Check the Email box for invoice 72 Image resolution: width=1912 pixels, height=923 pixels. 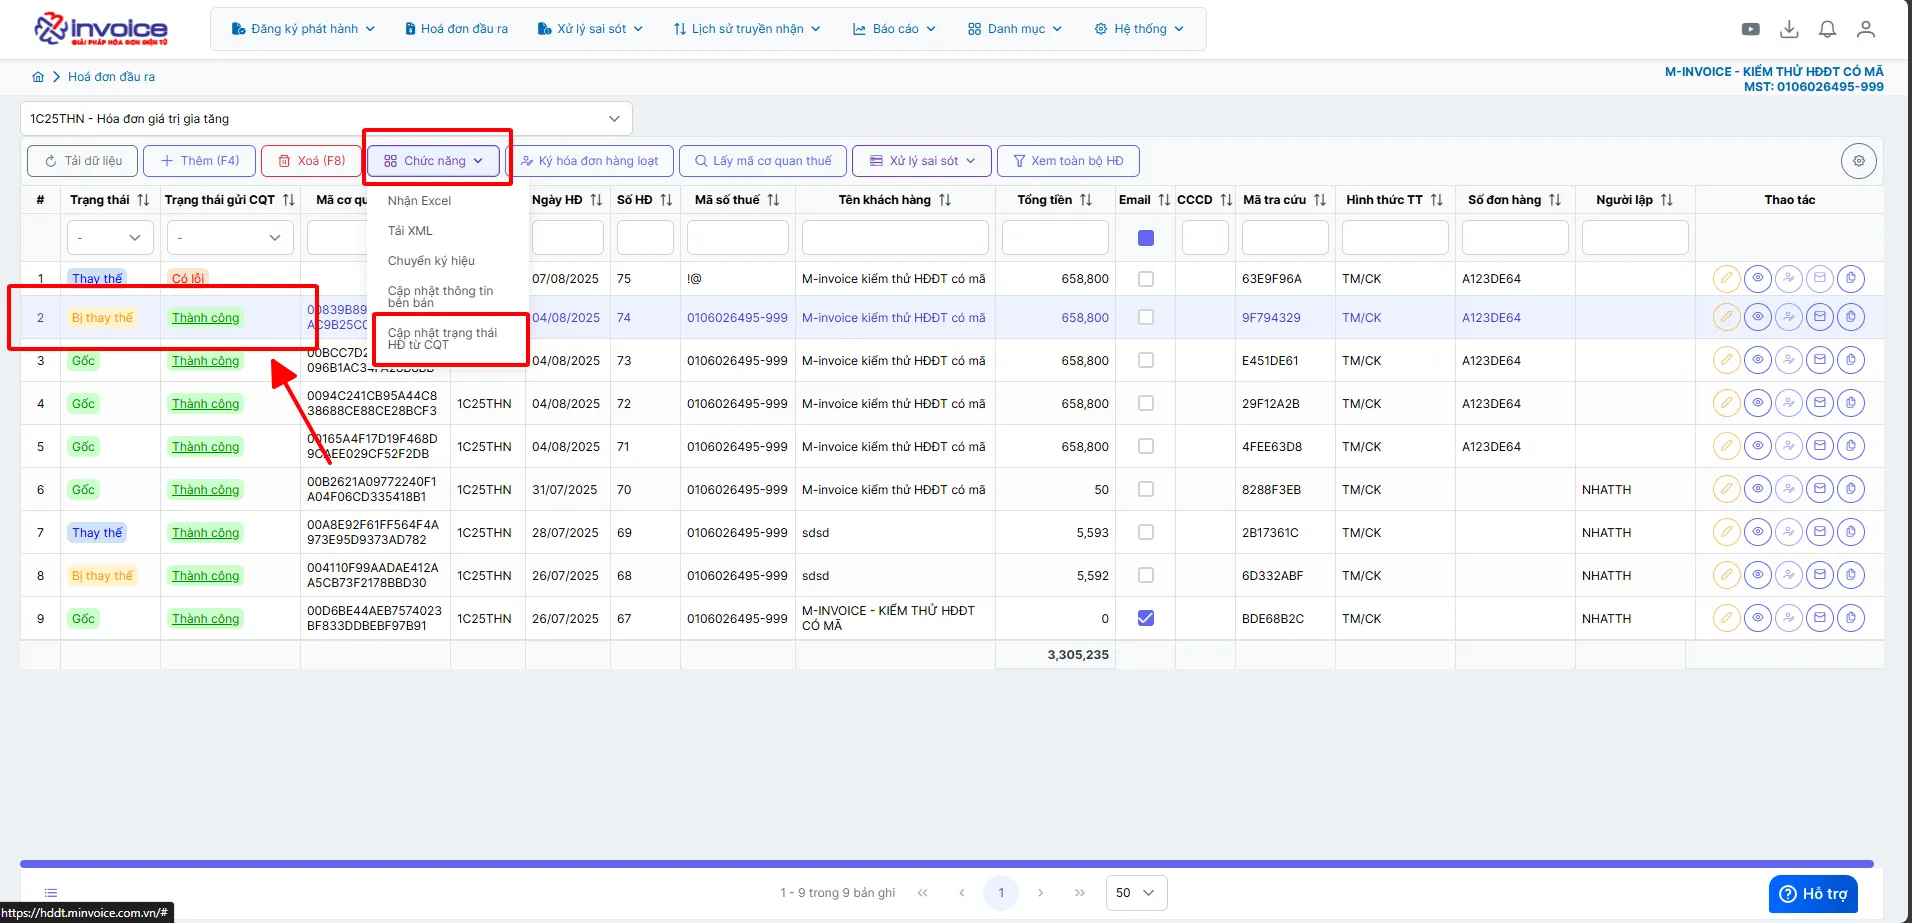point(1146,403)
